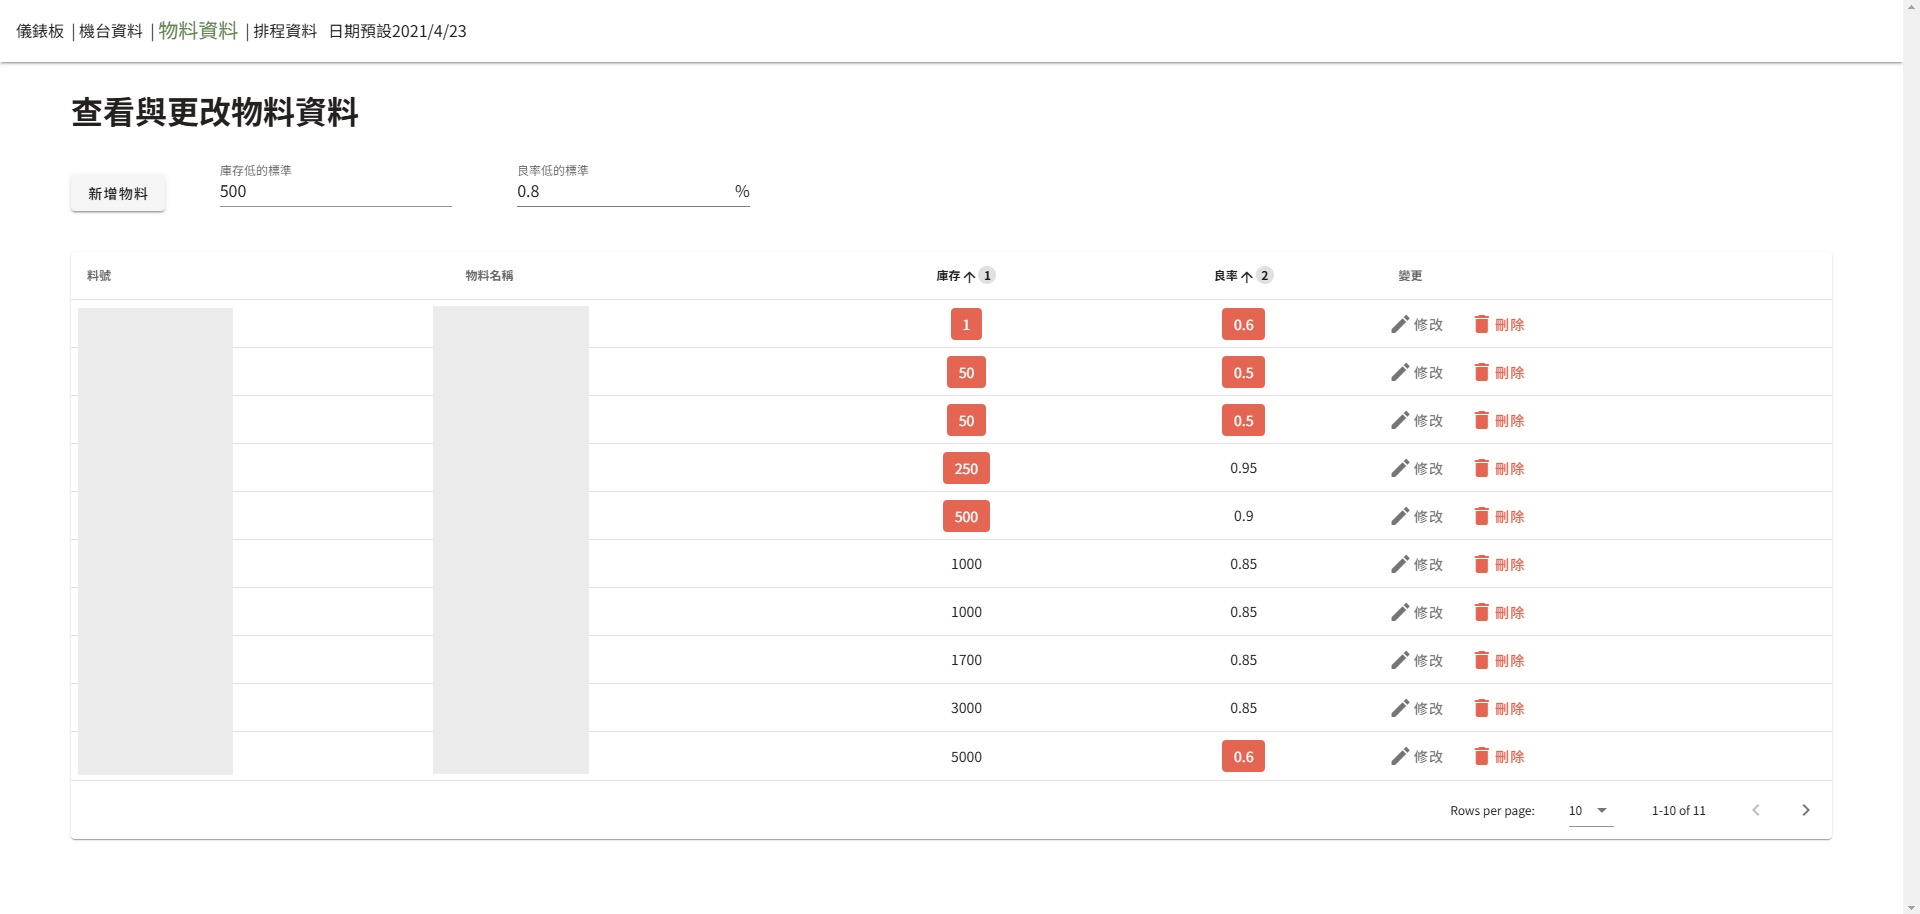Click 新增物料 button
Viewport: 1920px width, 914px height.
(x=118, y=193)
